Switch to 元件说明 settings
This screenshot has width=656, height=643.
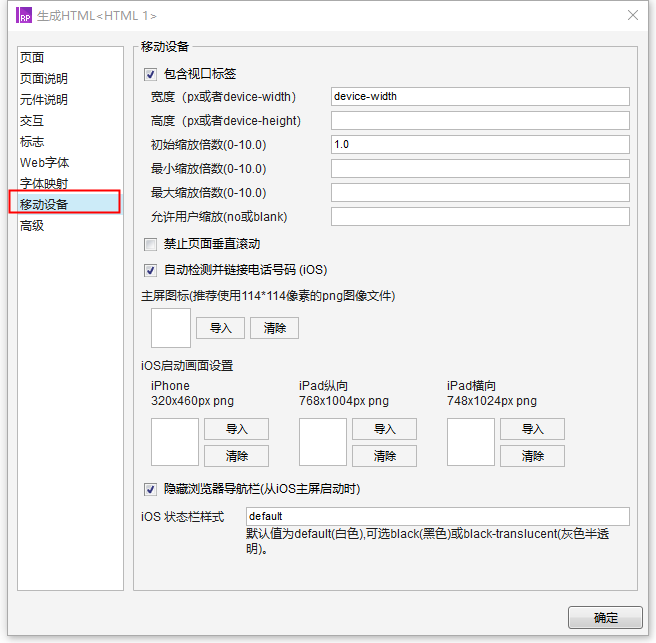(x=44, y=100)
